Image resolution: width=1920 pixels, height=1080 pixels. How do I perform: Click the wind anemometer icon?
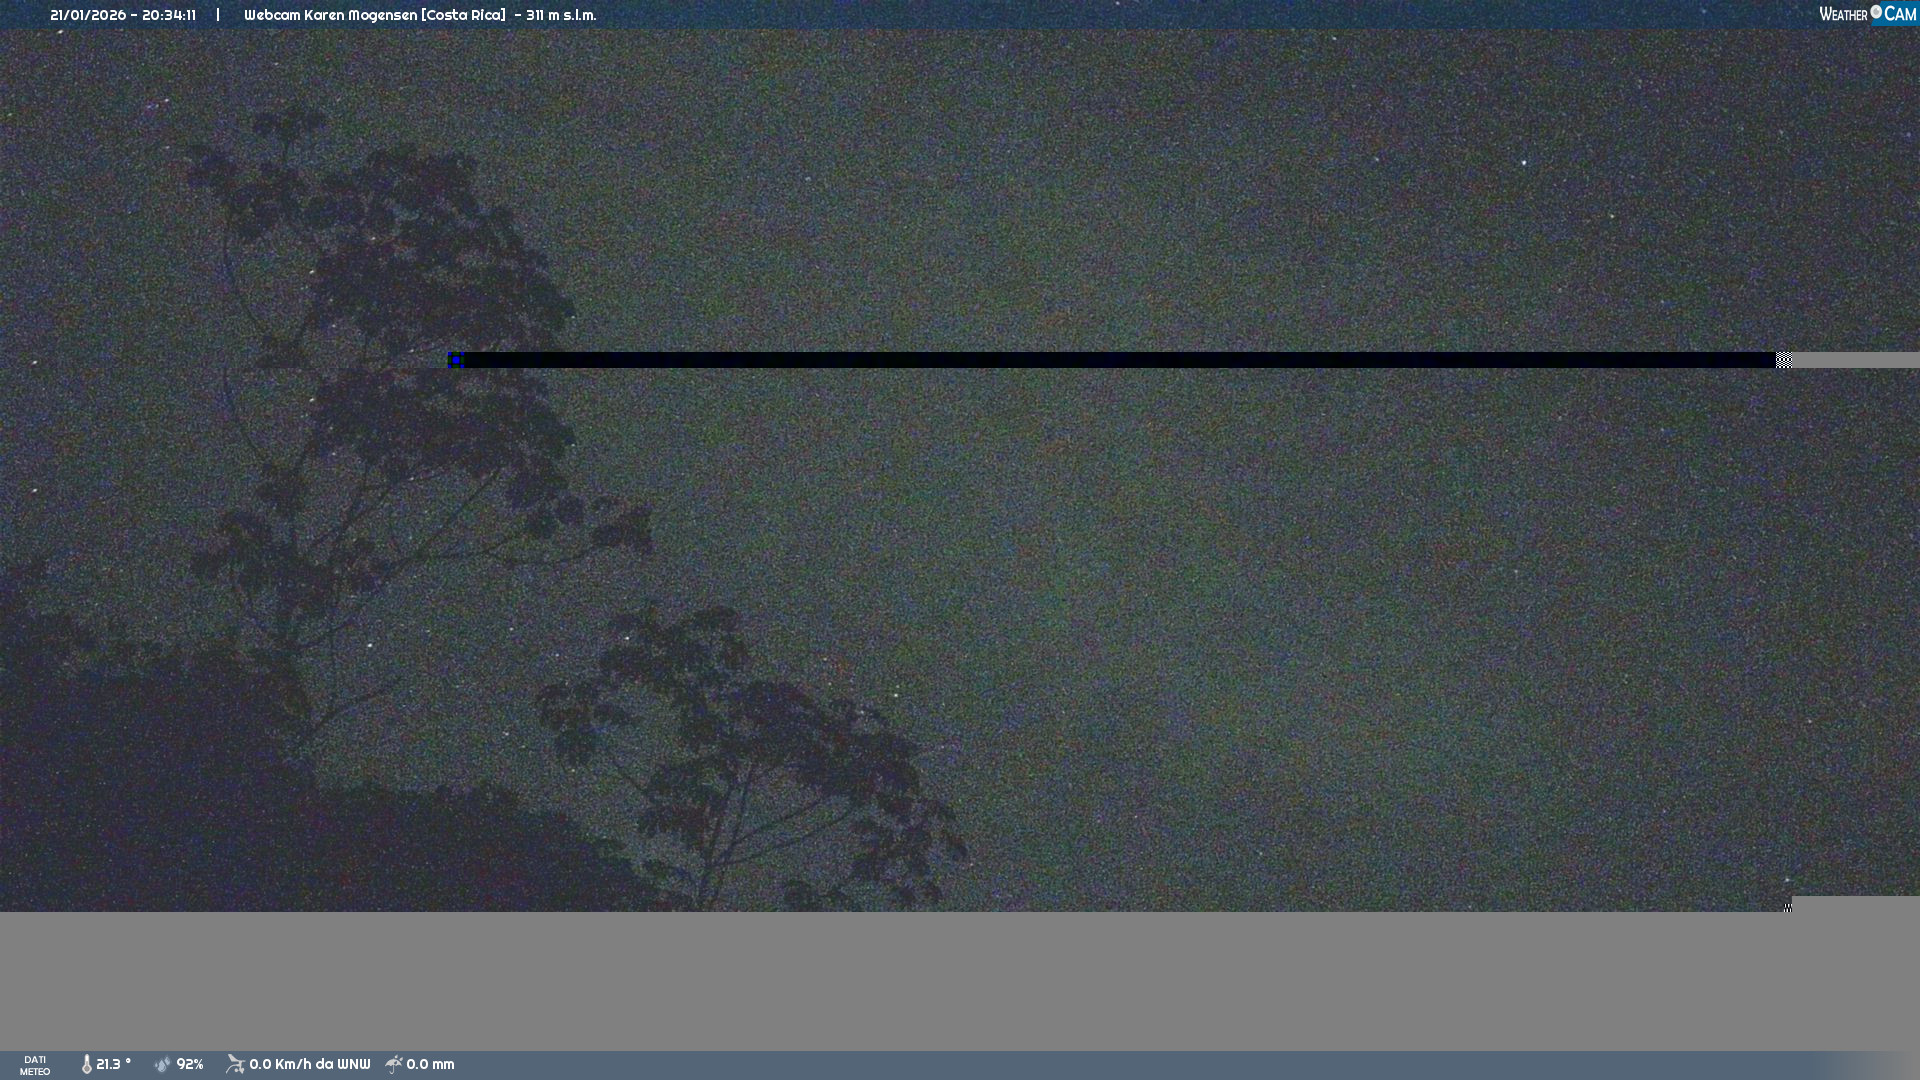(235, 1064)
